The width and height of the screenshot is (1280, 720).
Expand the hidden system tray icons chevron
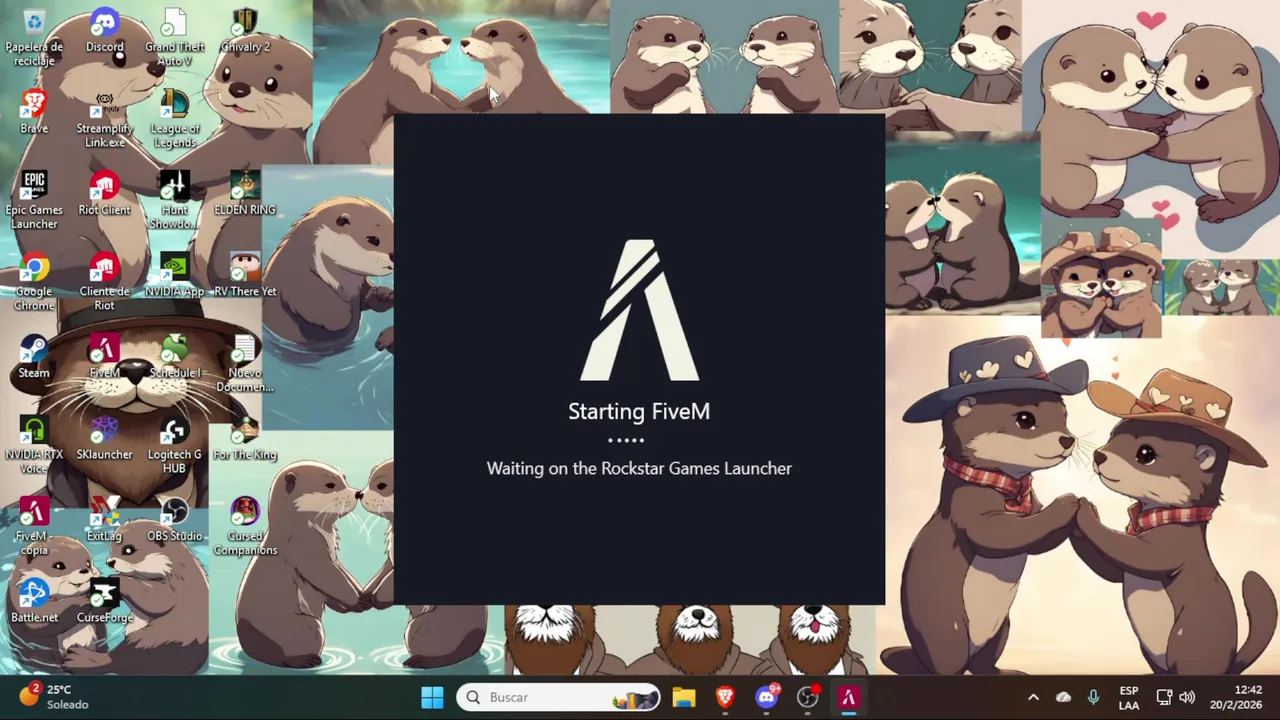(1033, 697)
